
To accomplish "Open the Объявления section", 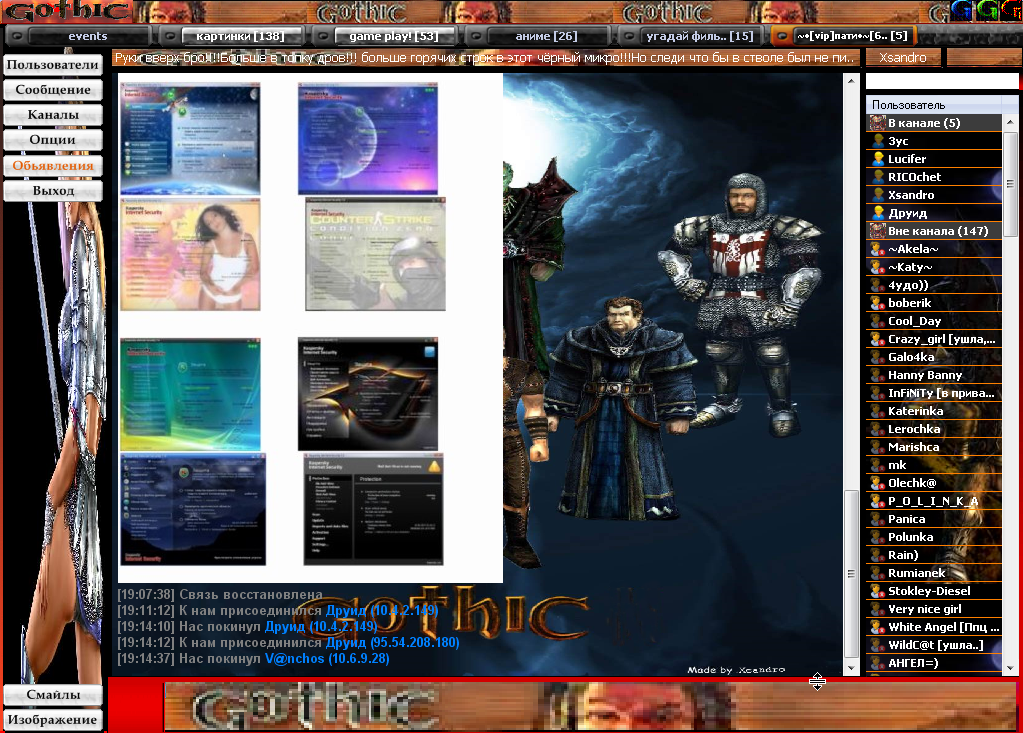I will pos(53,165).
